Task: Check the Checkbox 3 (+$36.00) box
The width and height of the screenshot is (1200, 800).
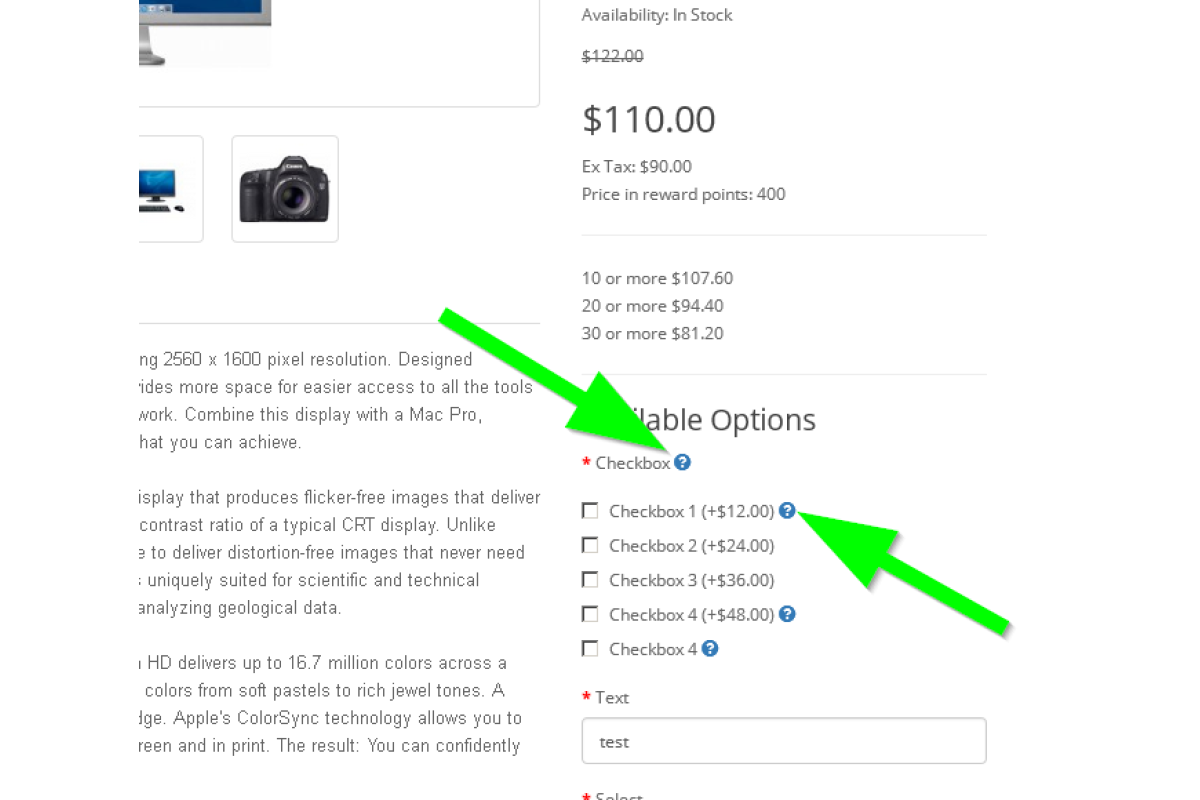Action: click(590, 580)
